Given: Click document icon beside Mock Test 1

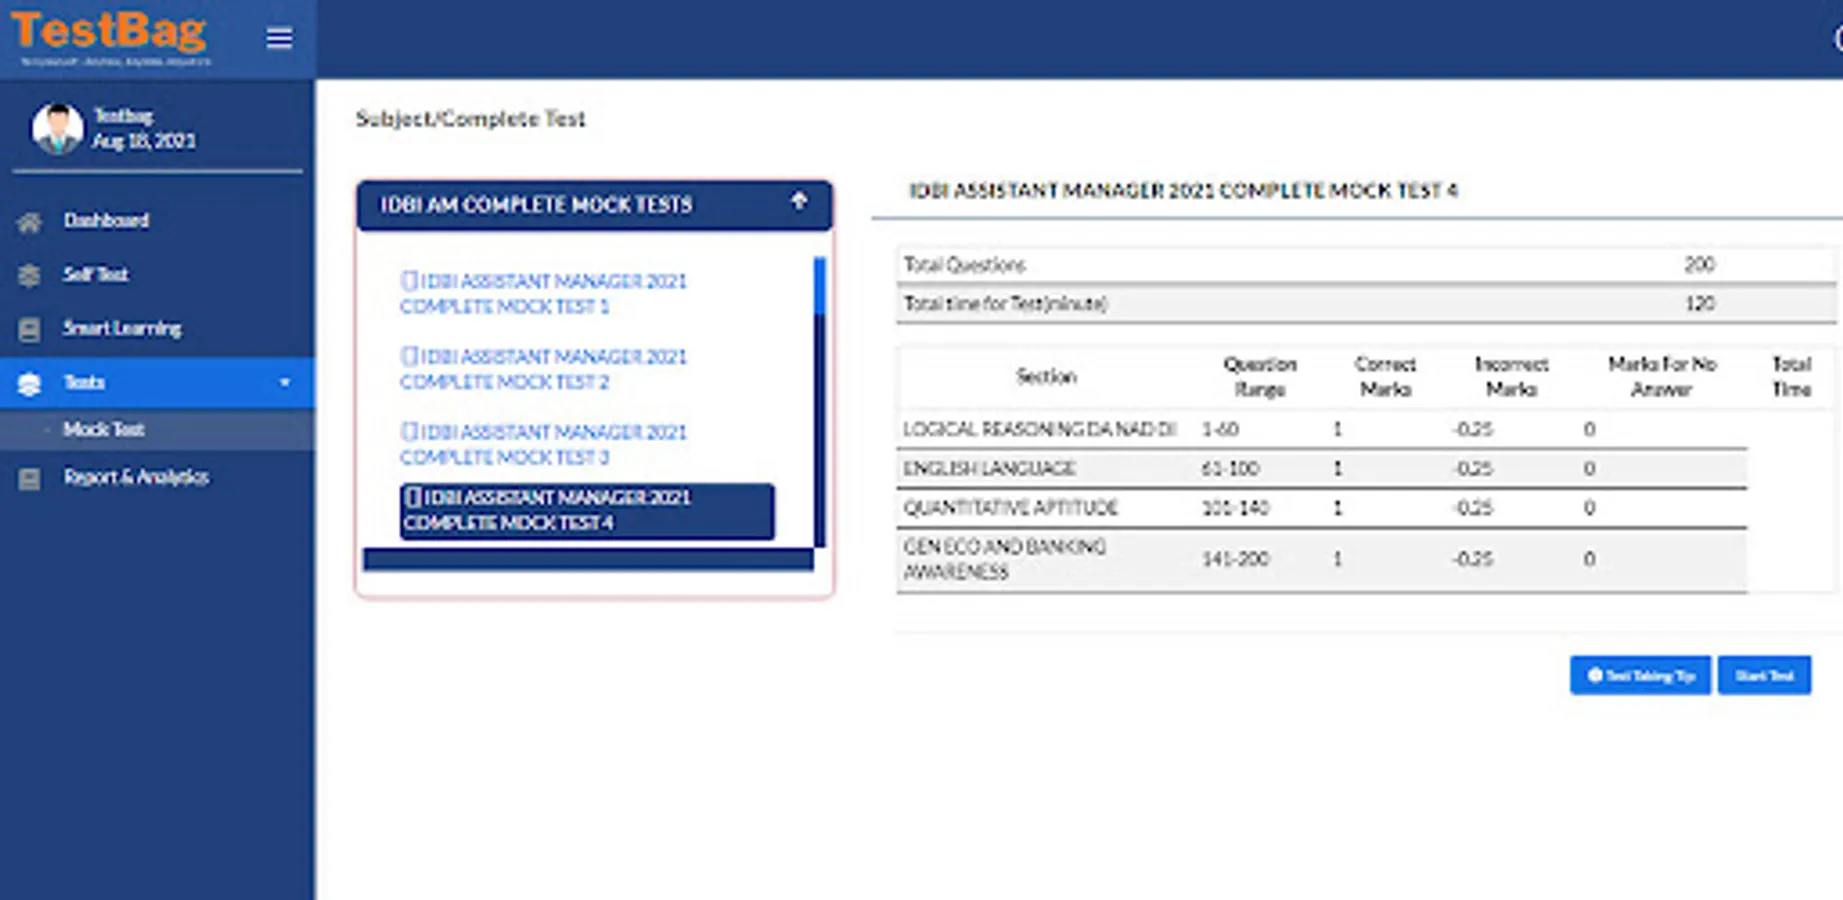Looking at the screenshot, I should click(408, 280).
